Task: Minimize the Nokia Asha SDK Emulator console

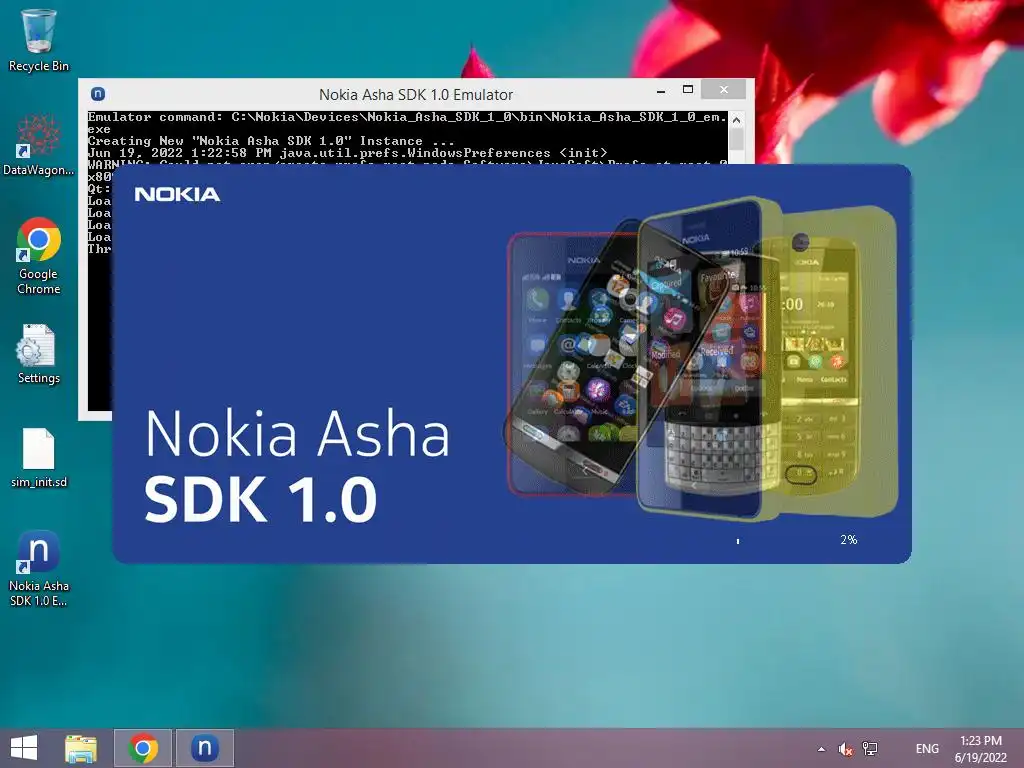Action: (661, 90)
